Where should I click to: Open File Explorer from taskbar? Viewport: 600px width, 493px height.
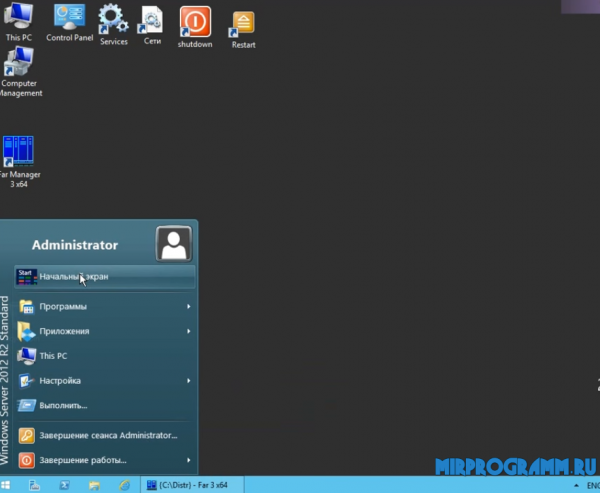[x=94, y=485]
